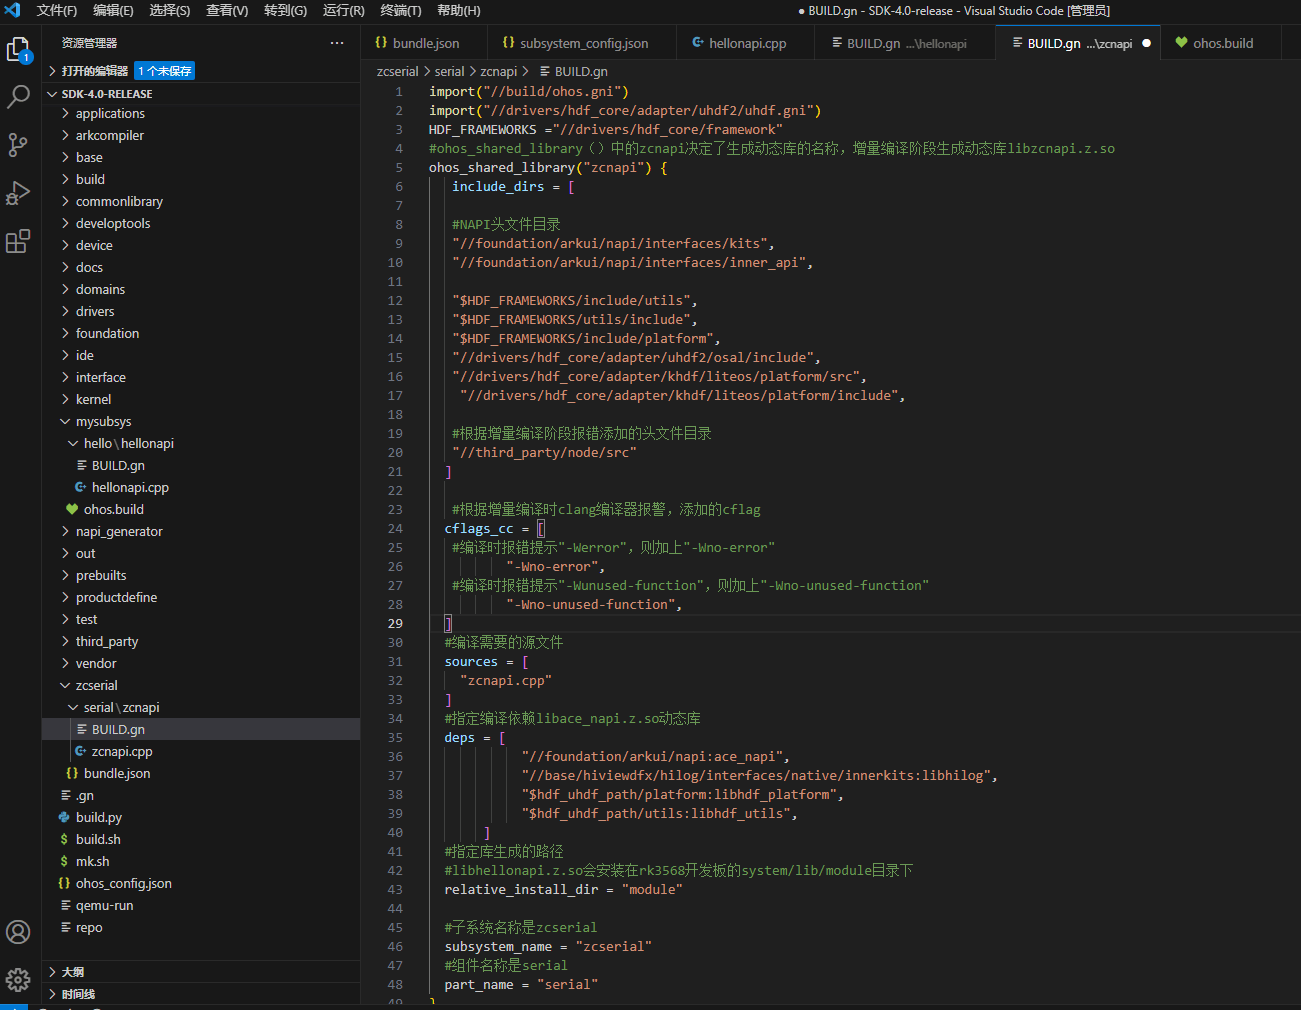Viewport: 1301px width, 1010px height.
Task: Open the repo file in tree
Action: tap(200, 927)
